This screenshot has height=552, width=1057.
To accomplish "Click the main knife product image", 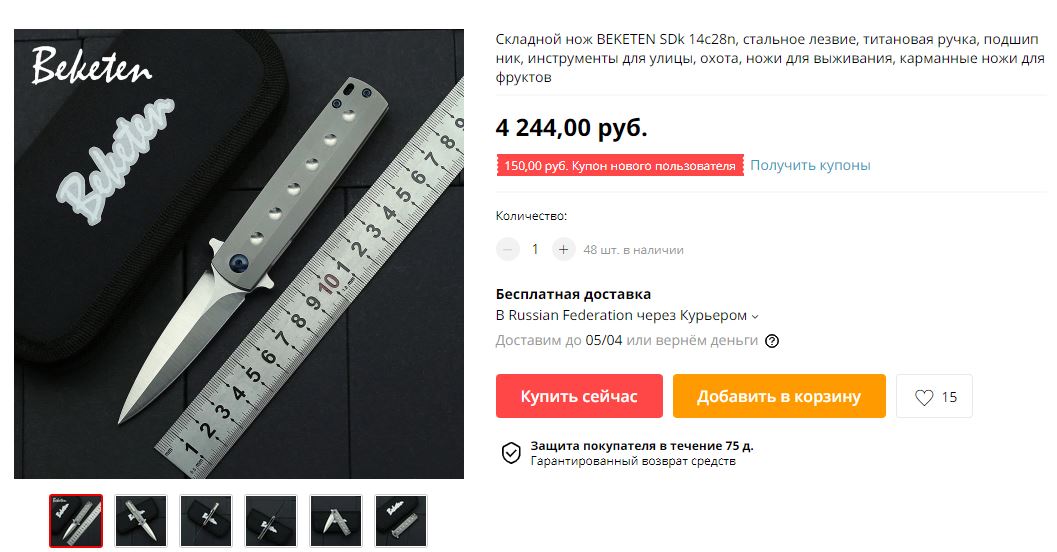I will point(239,254).
